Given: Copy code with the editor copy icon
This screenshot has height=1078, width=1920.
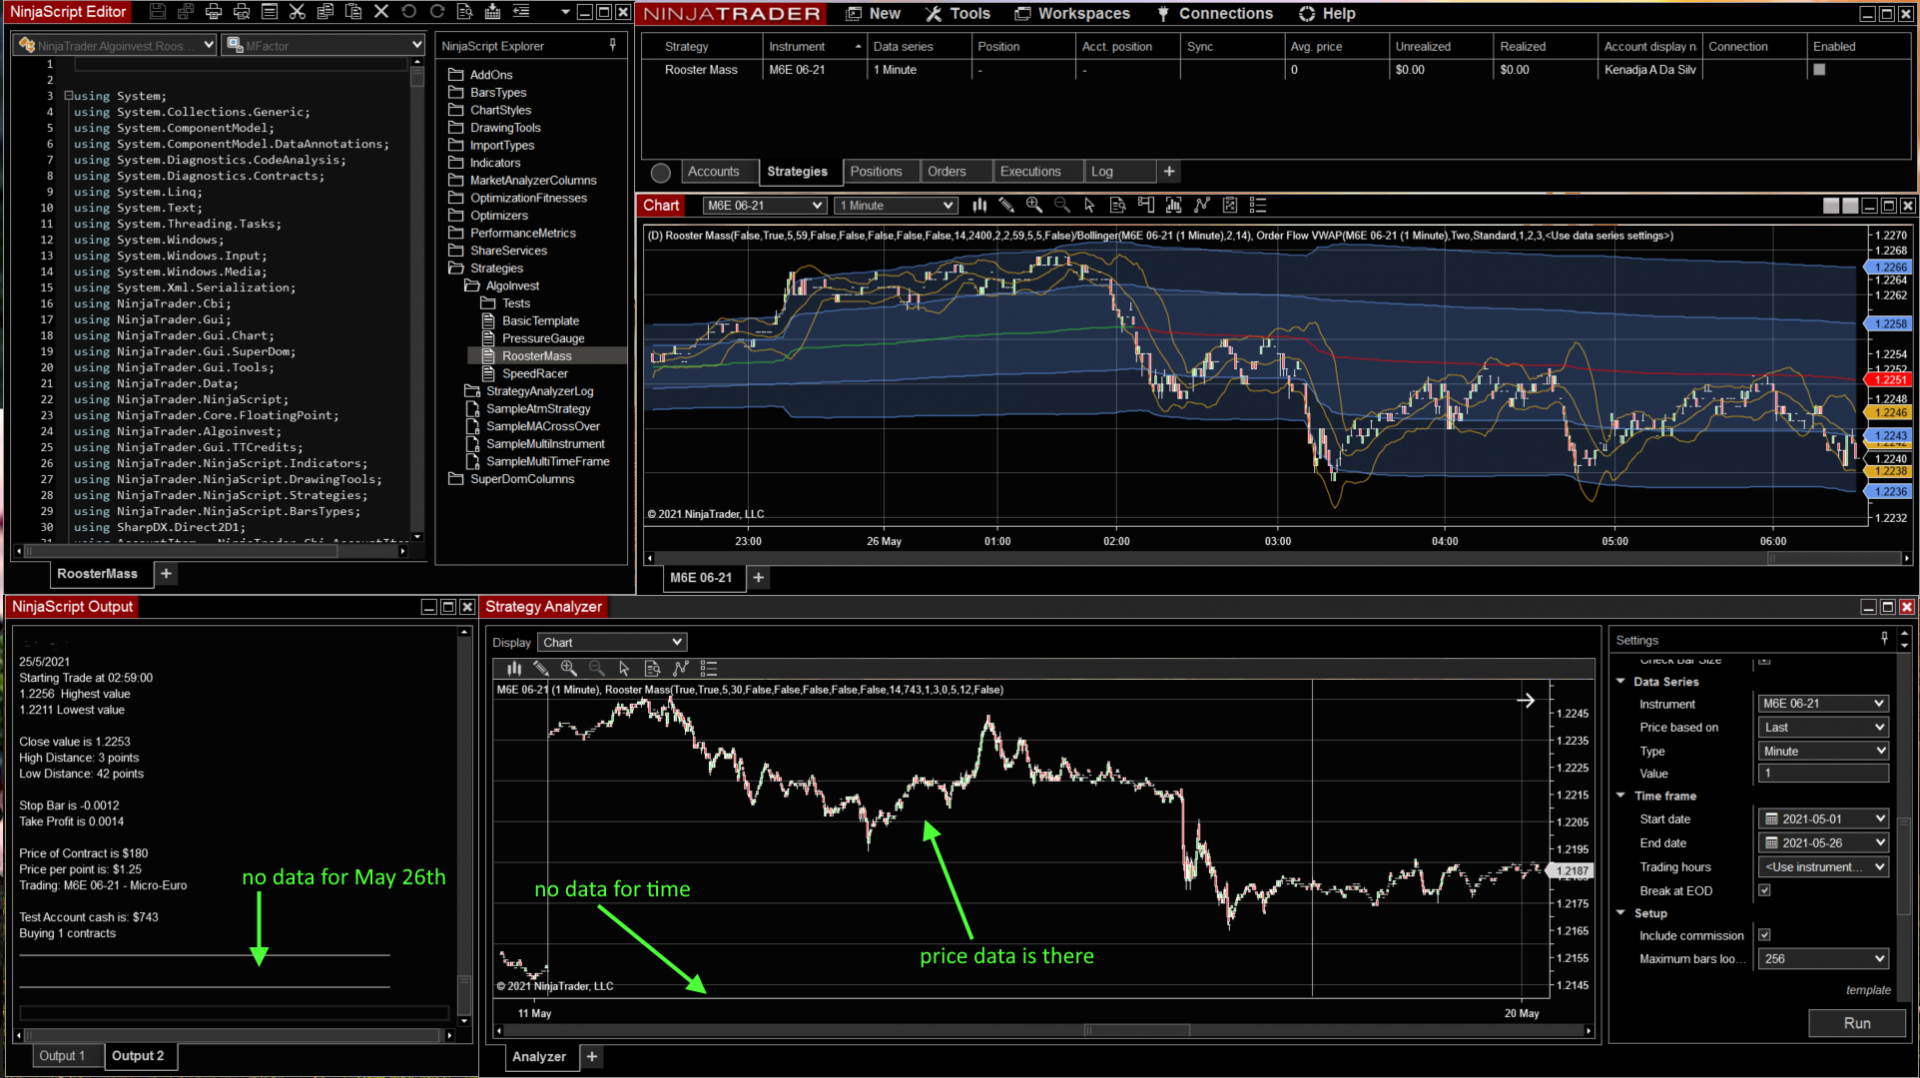Looking at the screenshot, I should (325, 12).
